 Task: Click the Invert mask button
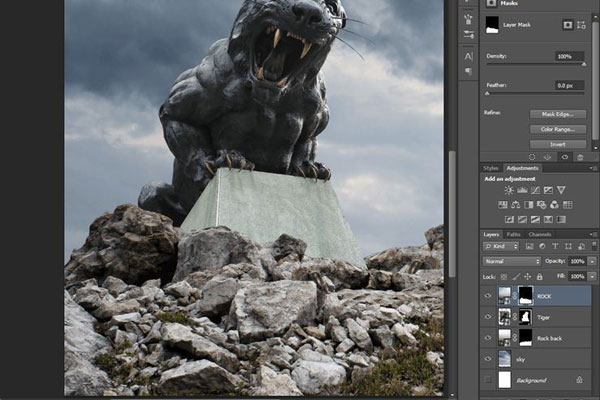[558, 144]
